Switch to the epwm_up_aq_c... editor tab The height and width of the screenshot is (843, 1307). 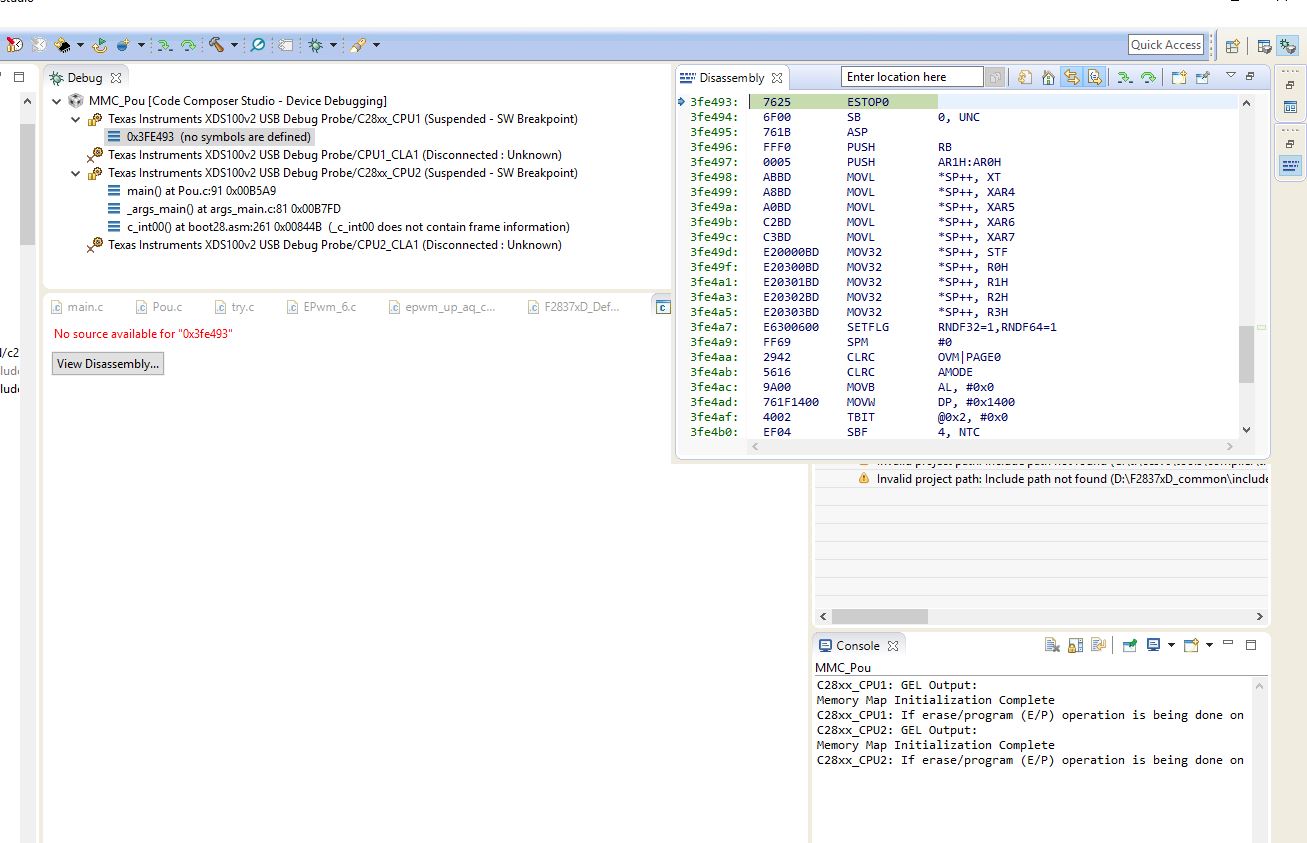pyautogui.click(x=440, y=307)
